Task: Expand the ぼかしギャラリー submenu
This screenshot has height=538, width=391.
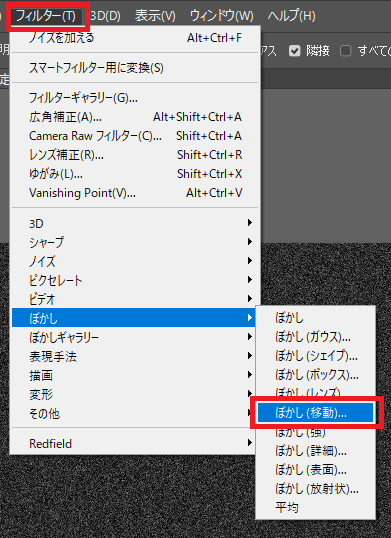Action: click(134, 338)
